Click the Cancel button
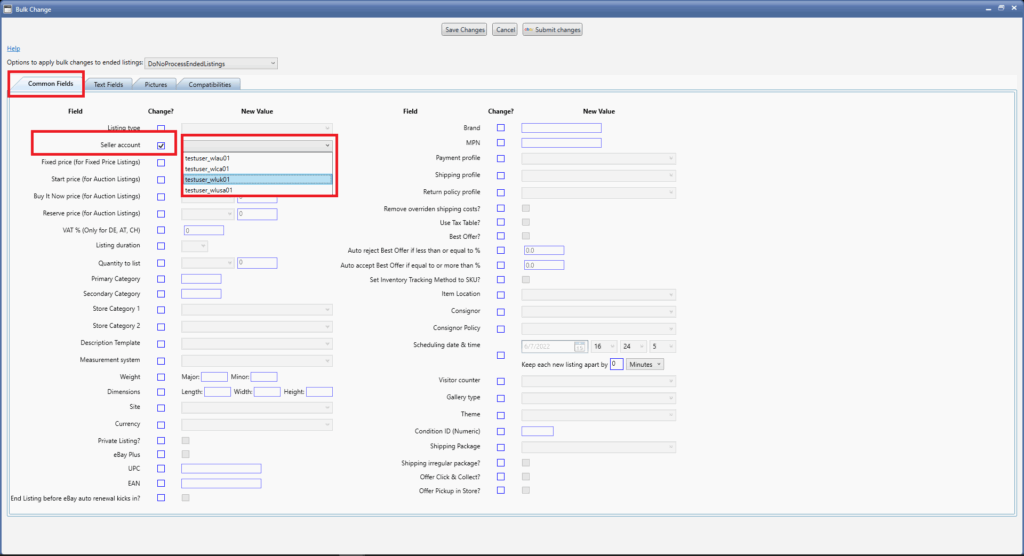Screen dimensions: 1024x556 point(505,30)
